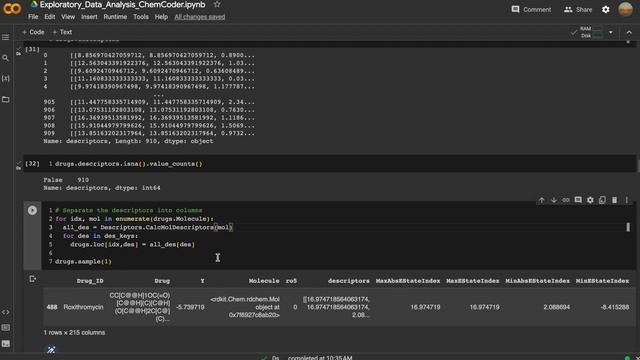Rename notebook title field
This screenshot has width=640, height=360.
122,4
